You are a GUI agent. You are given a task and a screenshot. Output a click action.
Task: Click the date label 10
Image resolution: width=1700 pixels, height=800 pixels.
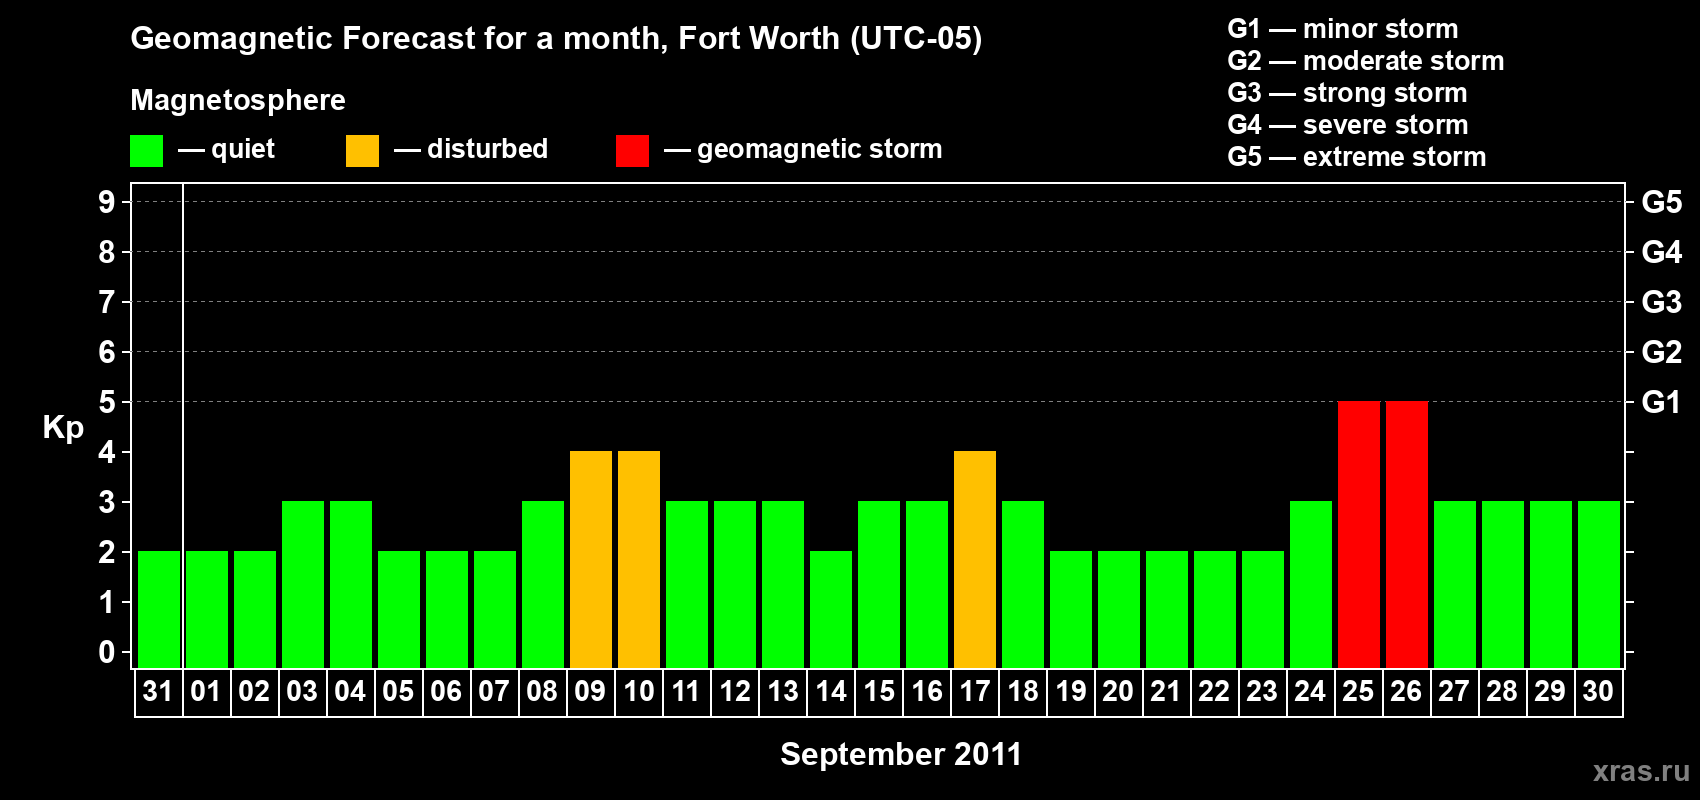[x=638, y=691]
